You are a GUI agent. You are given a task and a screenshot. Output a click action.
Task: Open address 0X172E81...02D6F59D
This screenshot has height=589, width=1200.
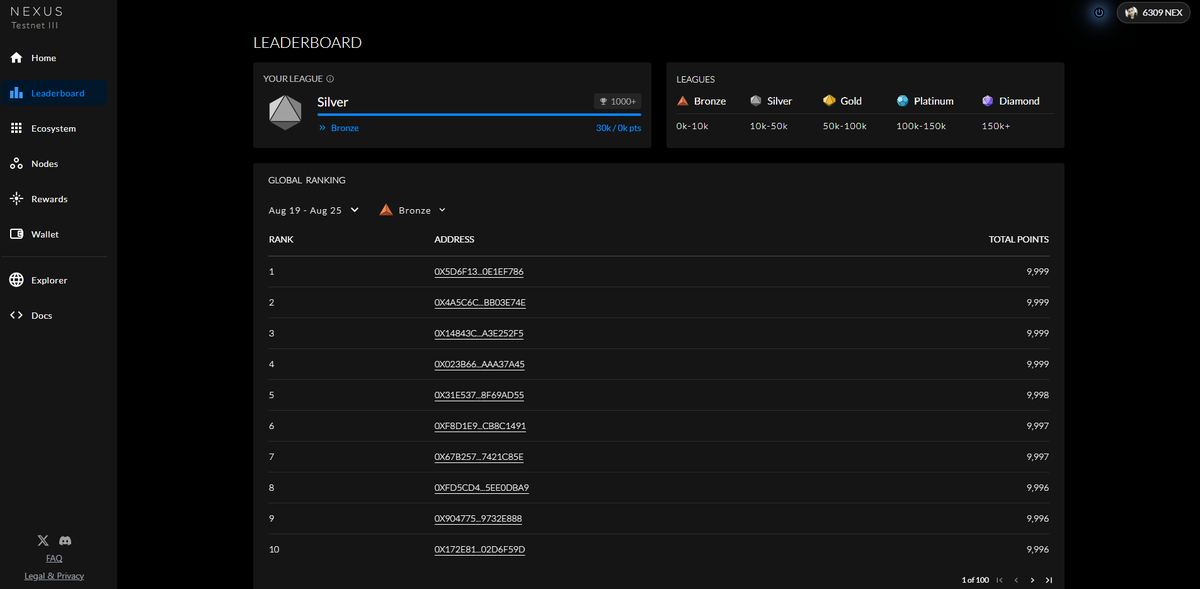[x=480, y=550]
